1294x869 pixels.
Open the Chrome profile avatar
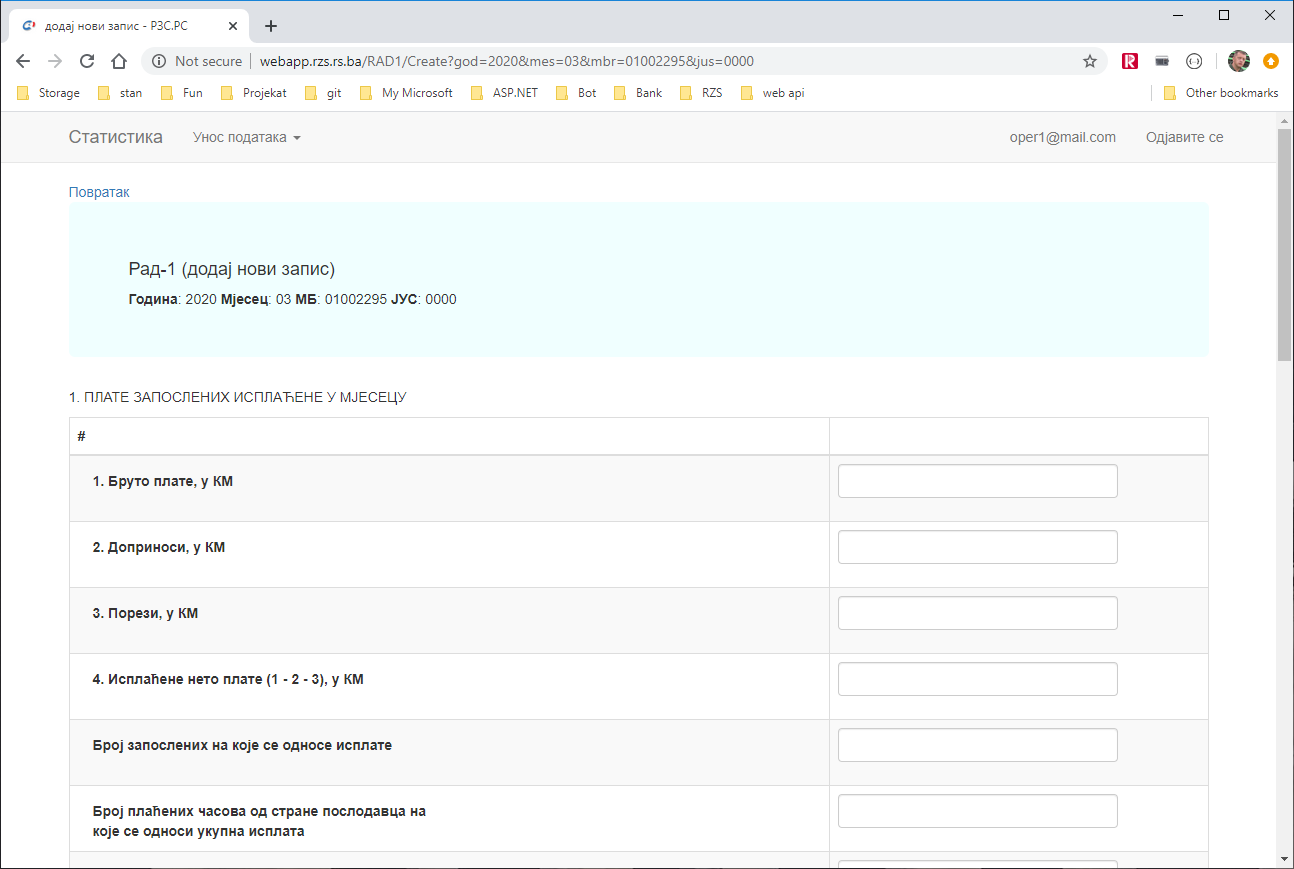(x=1239, y=61)
